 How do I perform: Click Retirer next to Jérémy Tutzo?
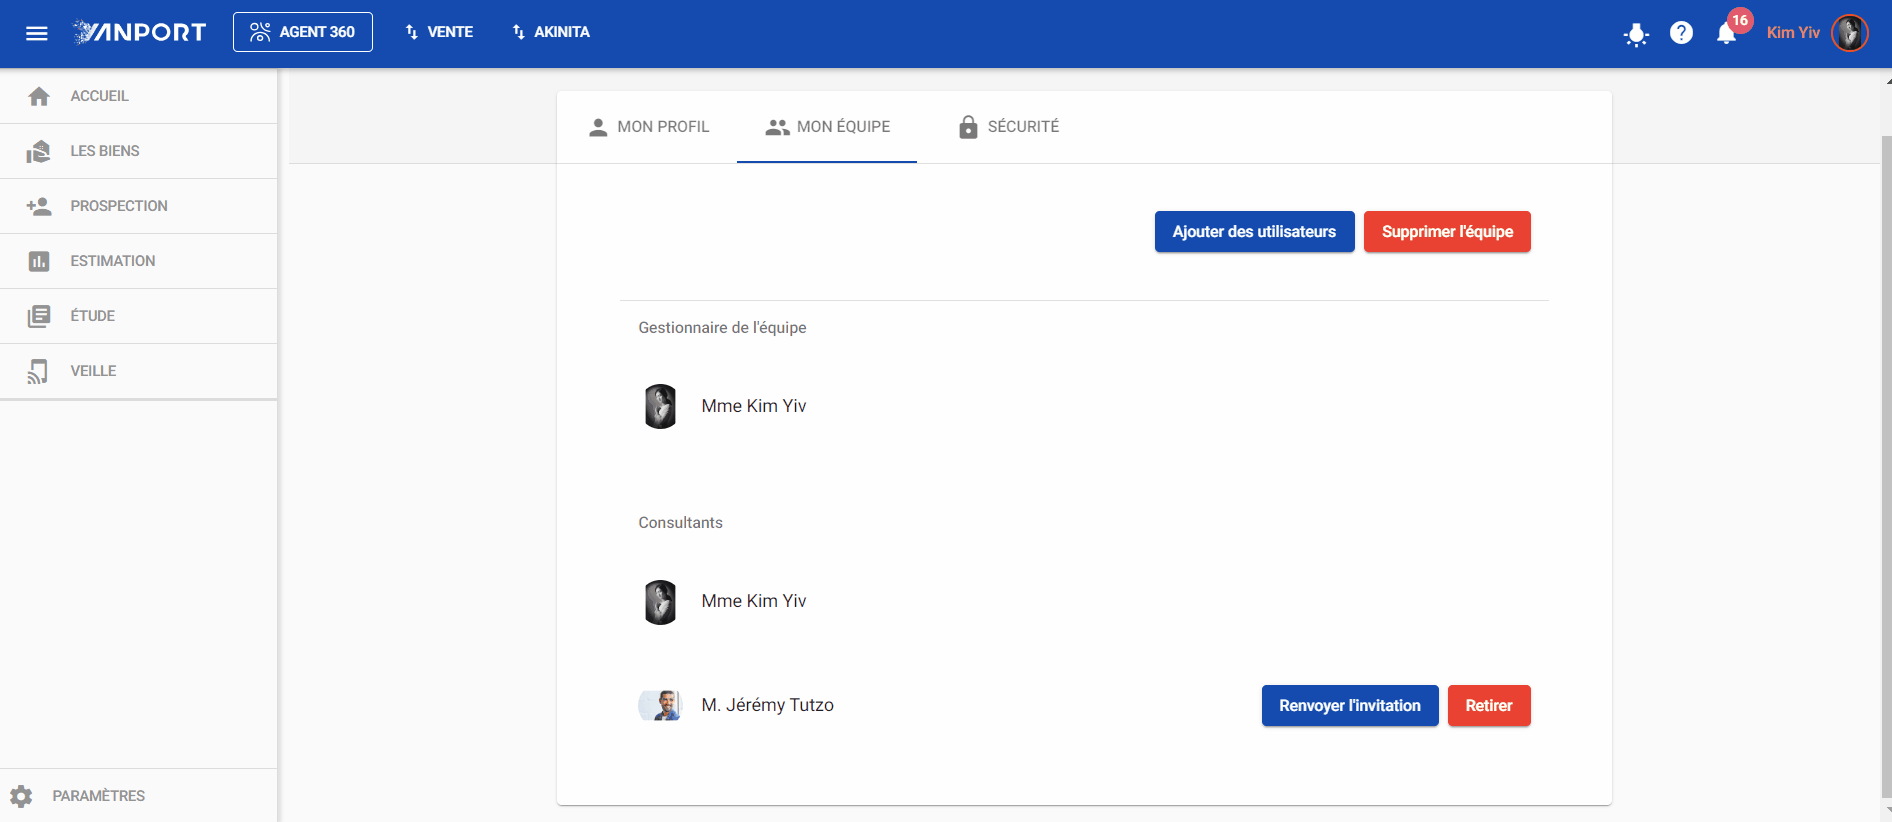[1489, 705]
